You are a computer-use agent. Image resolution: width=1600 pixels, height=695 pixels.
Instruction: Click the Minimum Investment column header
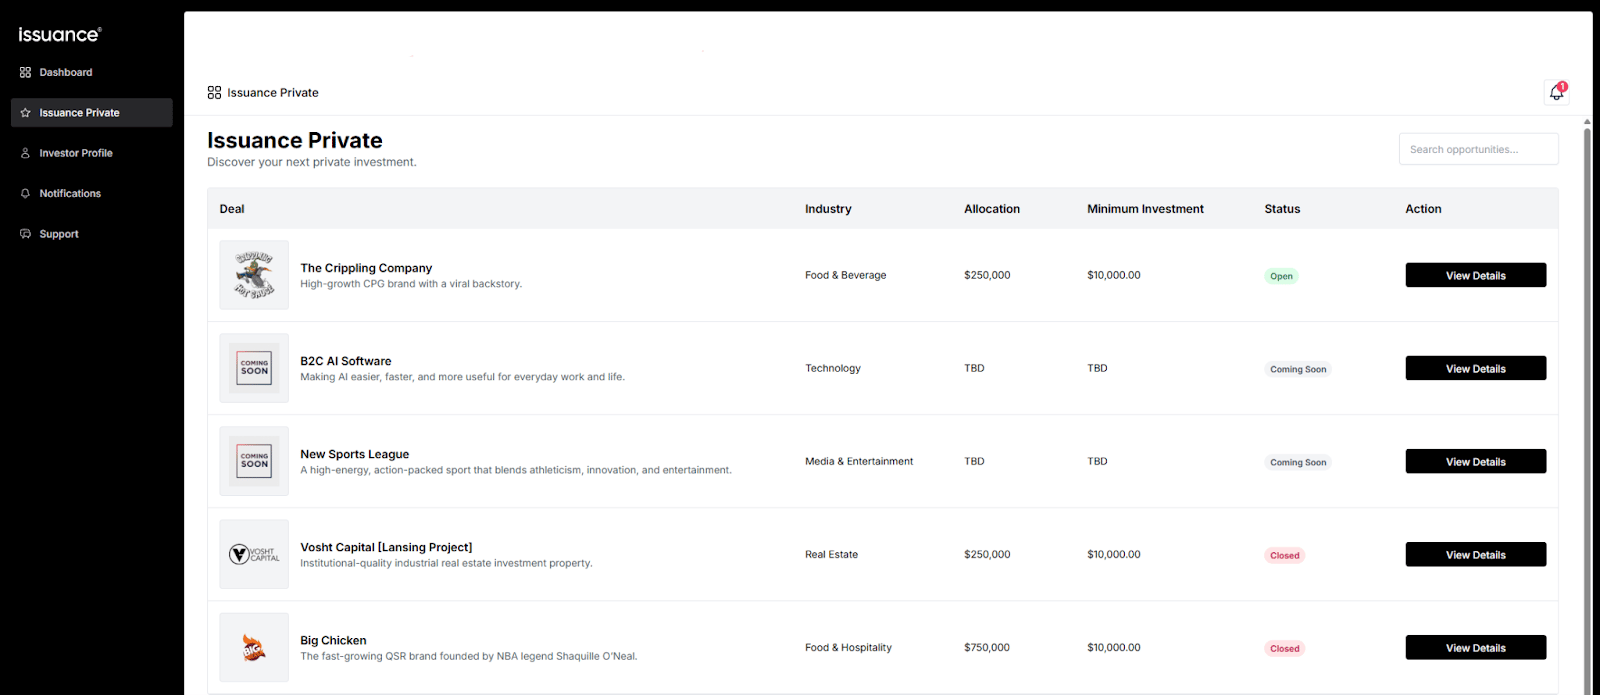click(x=1145, y=209)
